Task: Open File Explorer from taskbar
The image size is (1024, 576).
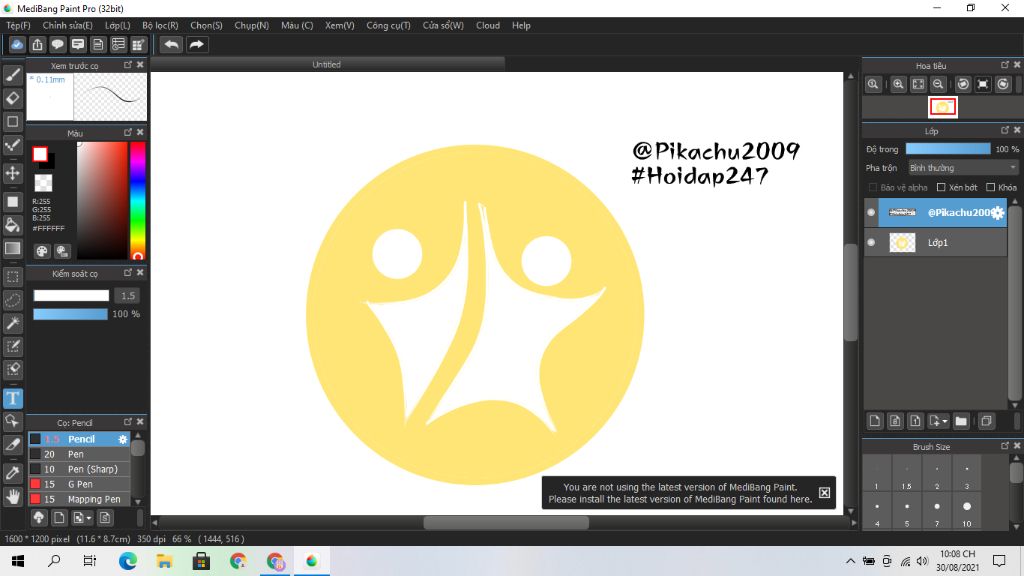Action: coord(165,561)
